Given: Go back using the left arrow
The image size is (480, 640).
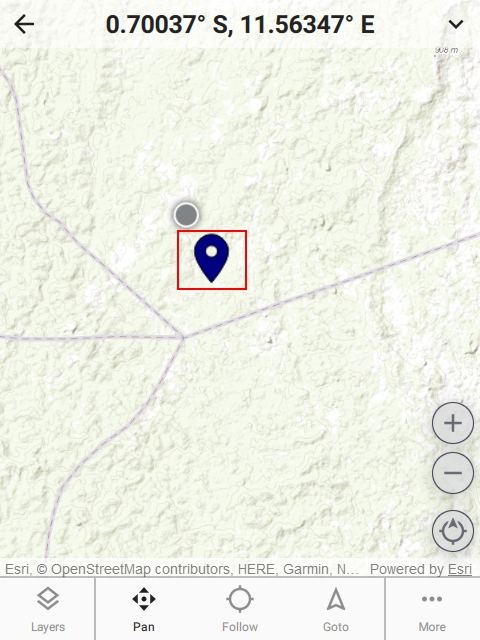Looking at the screenshot, I should (24, 24).
